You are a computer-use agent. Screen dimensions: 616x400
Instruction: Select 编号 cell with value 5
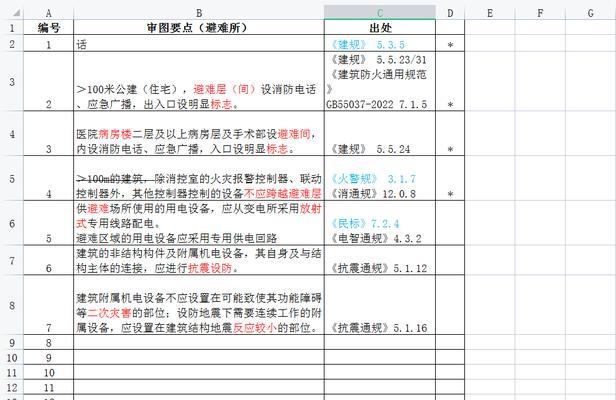49,223
